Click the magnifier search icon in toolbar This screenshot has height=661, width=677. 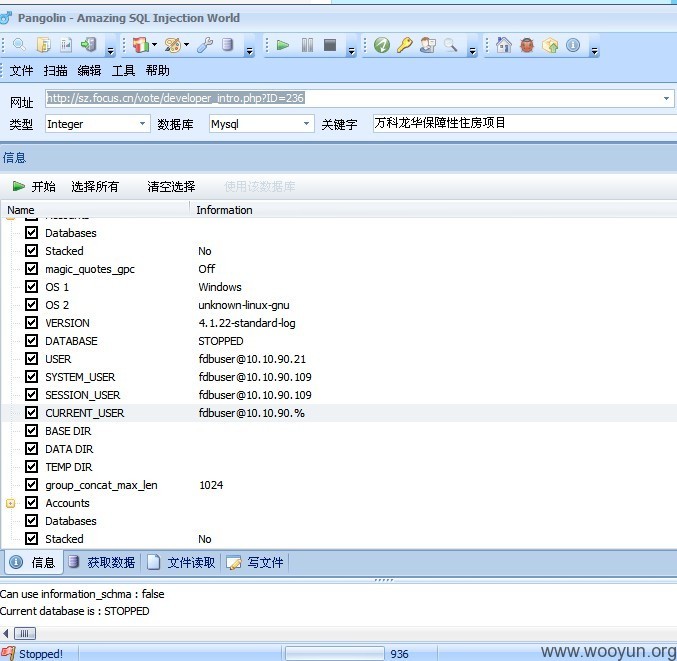[x=19, y=44]
